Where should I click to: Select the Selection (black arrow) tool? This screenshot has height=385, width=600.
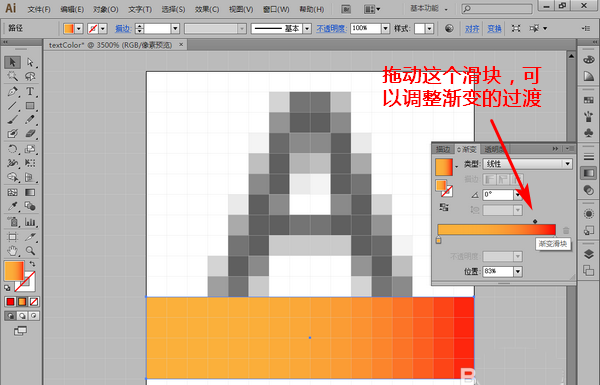(12, 62)
